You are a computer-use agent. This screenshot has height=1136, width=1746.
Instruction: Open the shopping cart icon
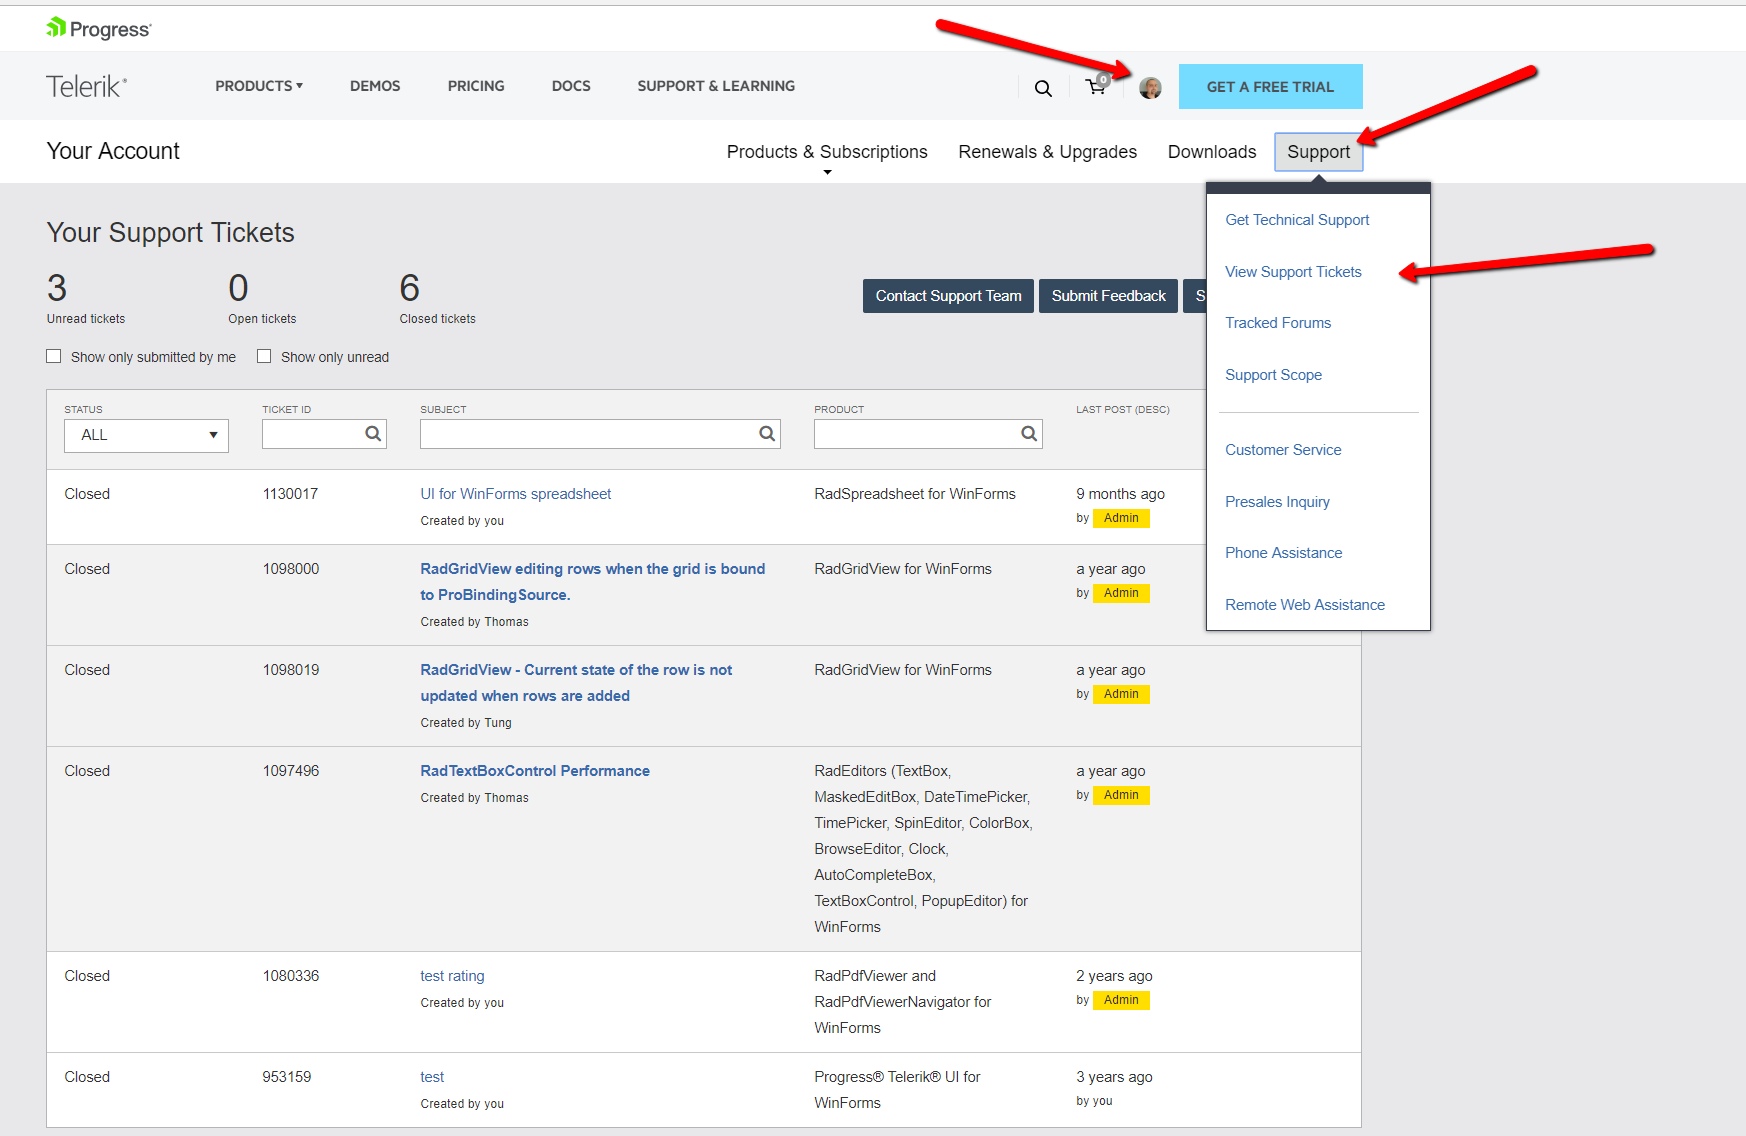pyautogui.click(x=1097, y=86)
